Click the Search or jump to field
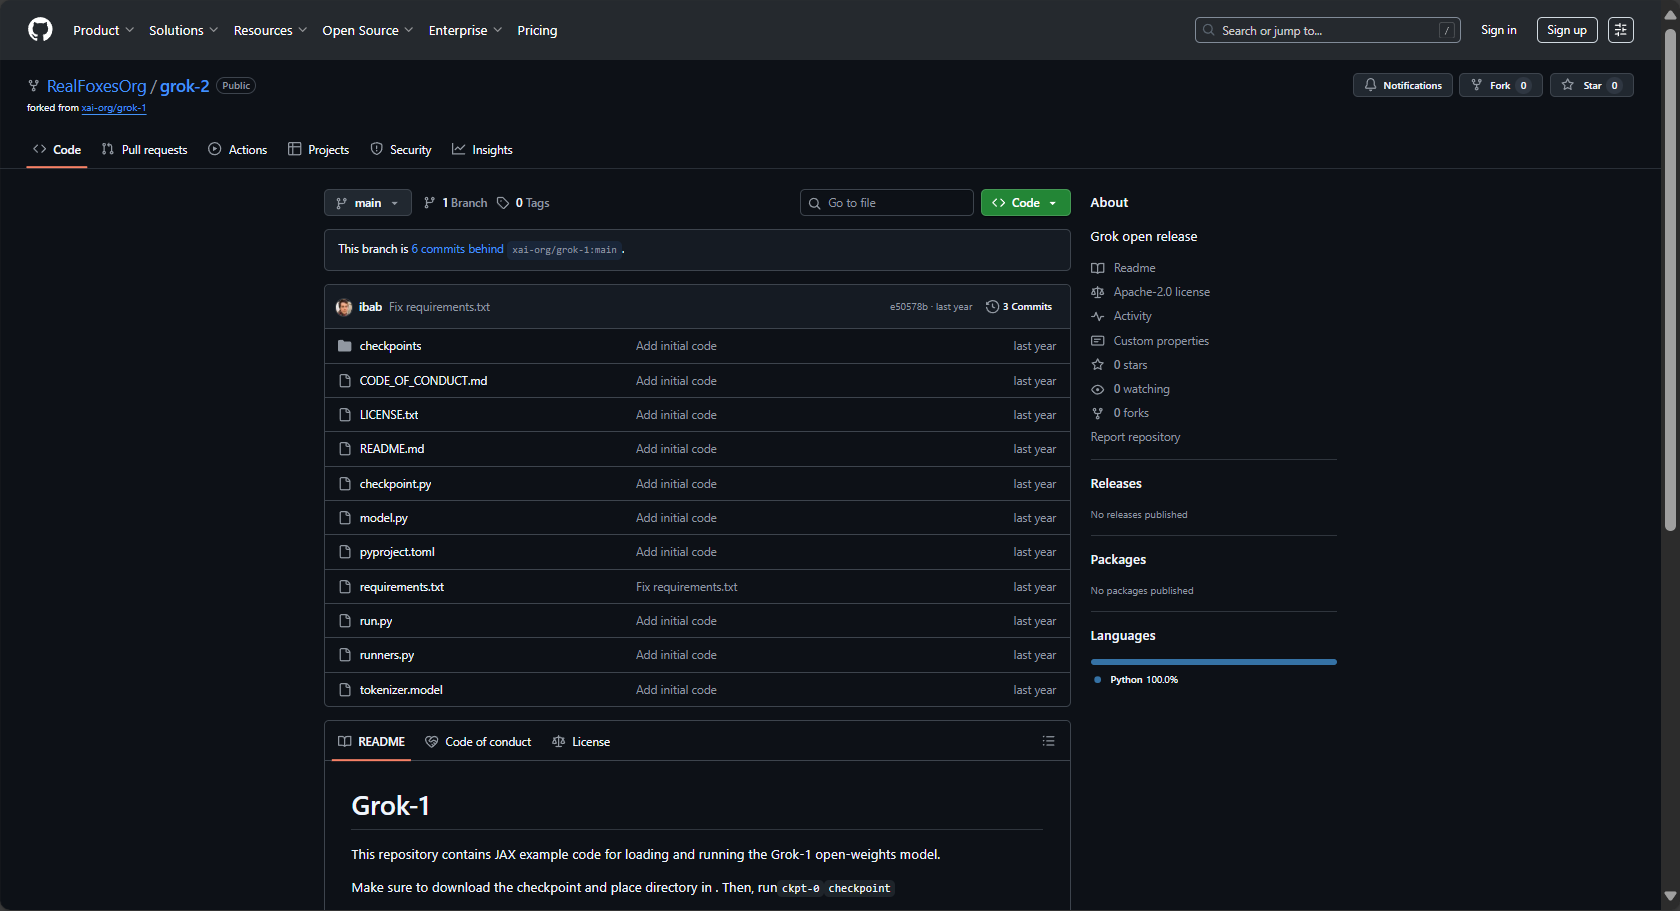Image resolution: width=1680 pixels, height=911 pixels. [1327, 30]
